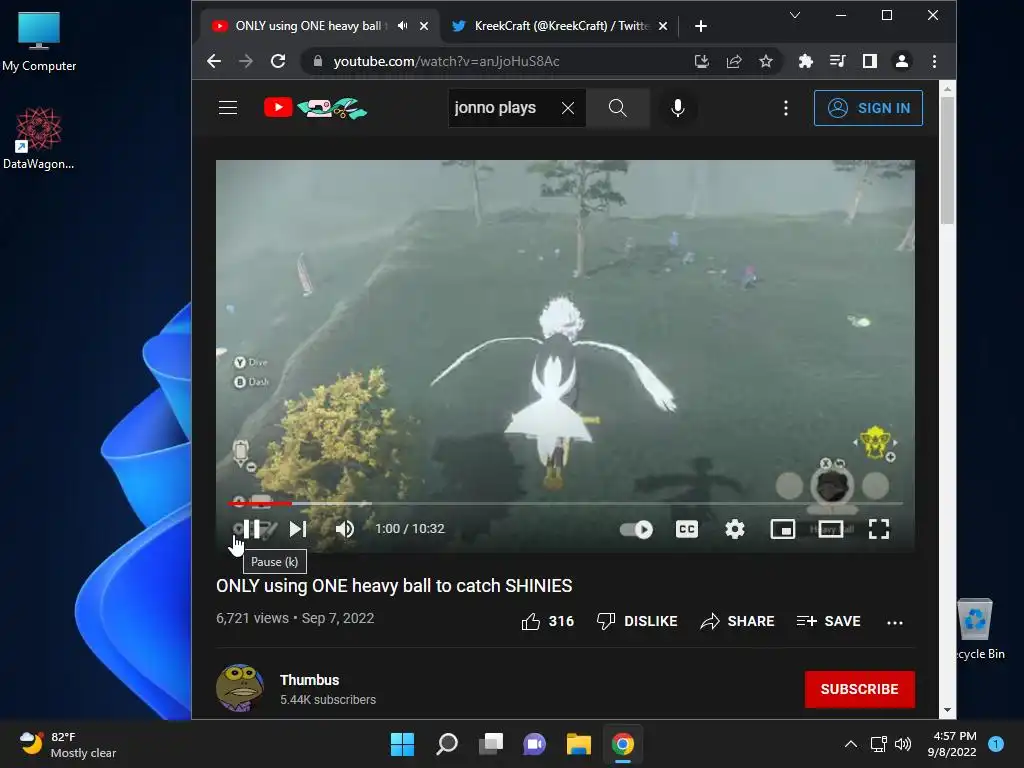Open YouTube settings three-dot menu
The width and height of the screenshot is (1024, 768).
pyautogui.click(x=786, y=108)
